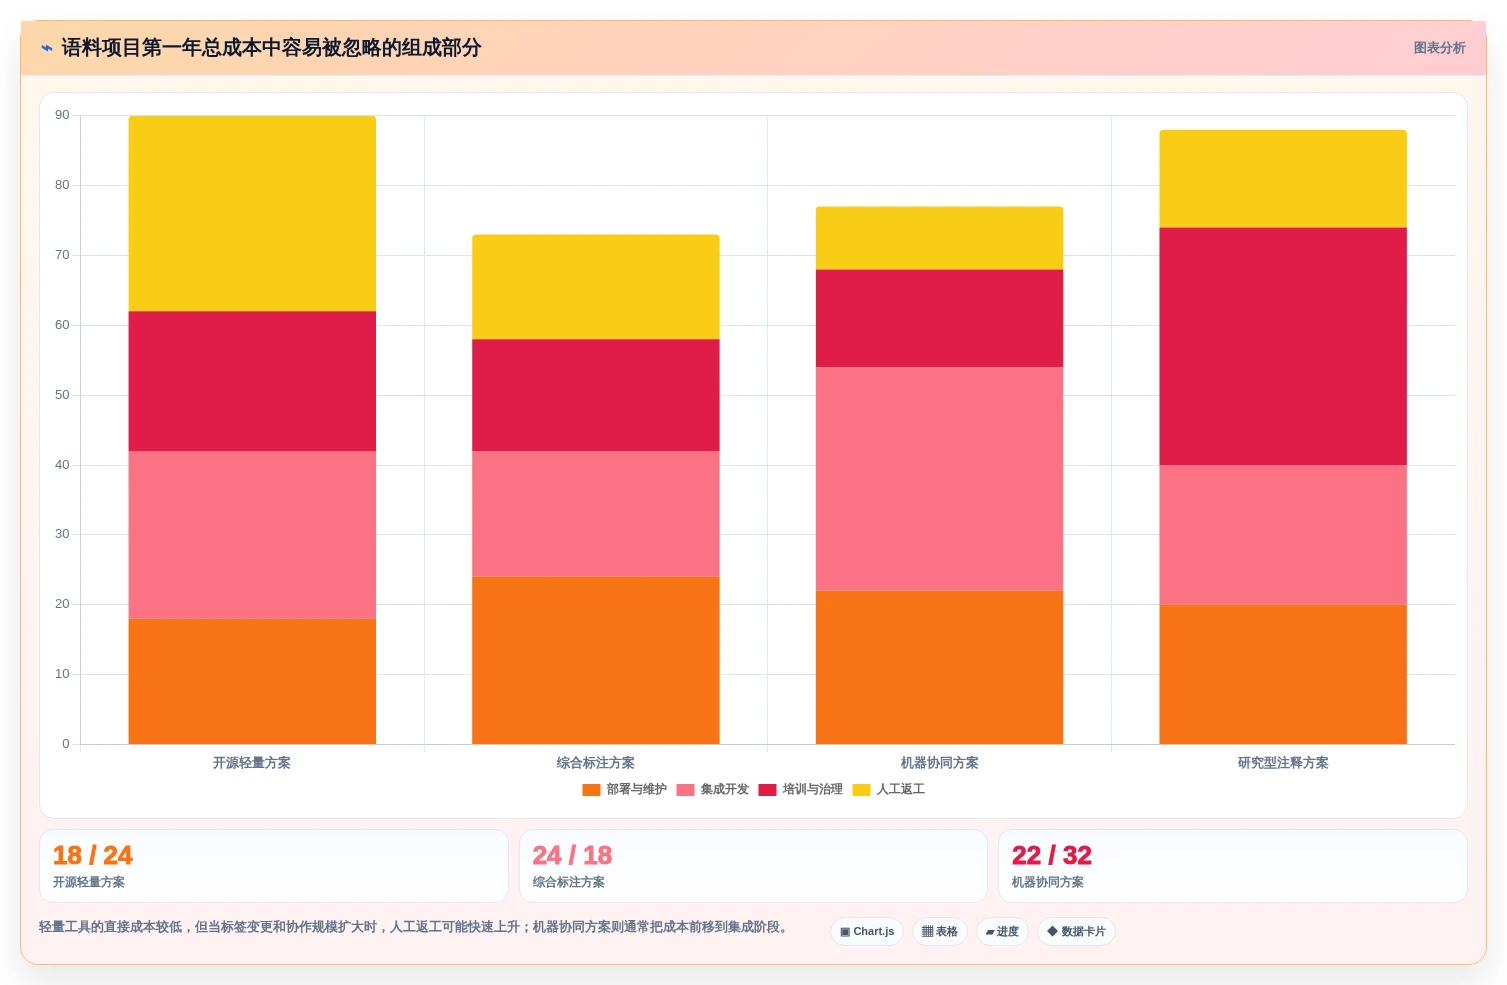Click the 人工返工 legend label
Screen dimensions: 1507x985
(x=900, y=790)
